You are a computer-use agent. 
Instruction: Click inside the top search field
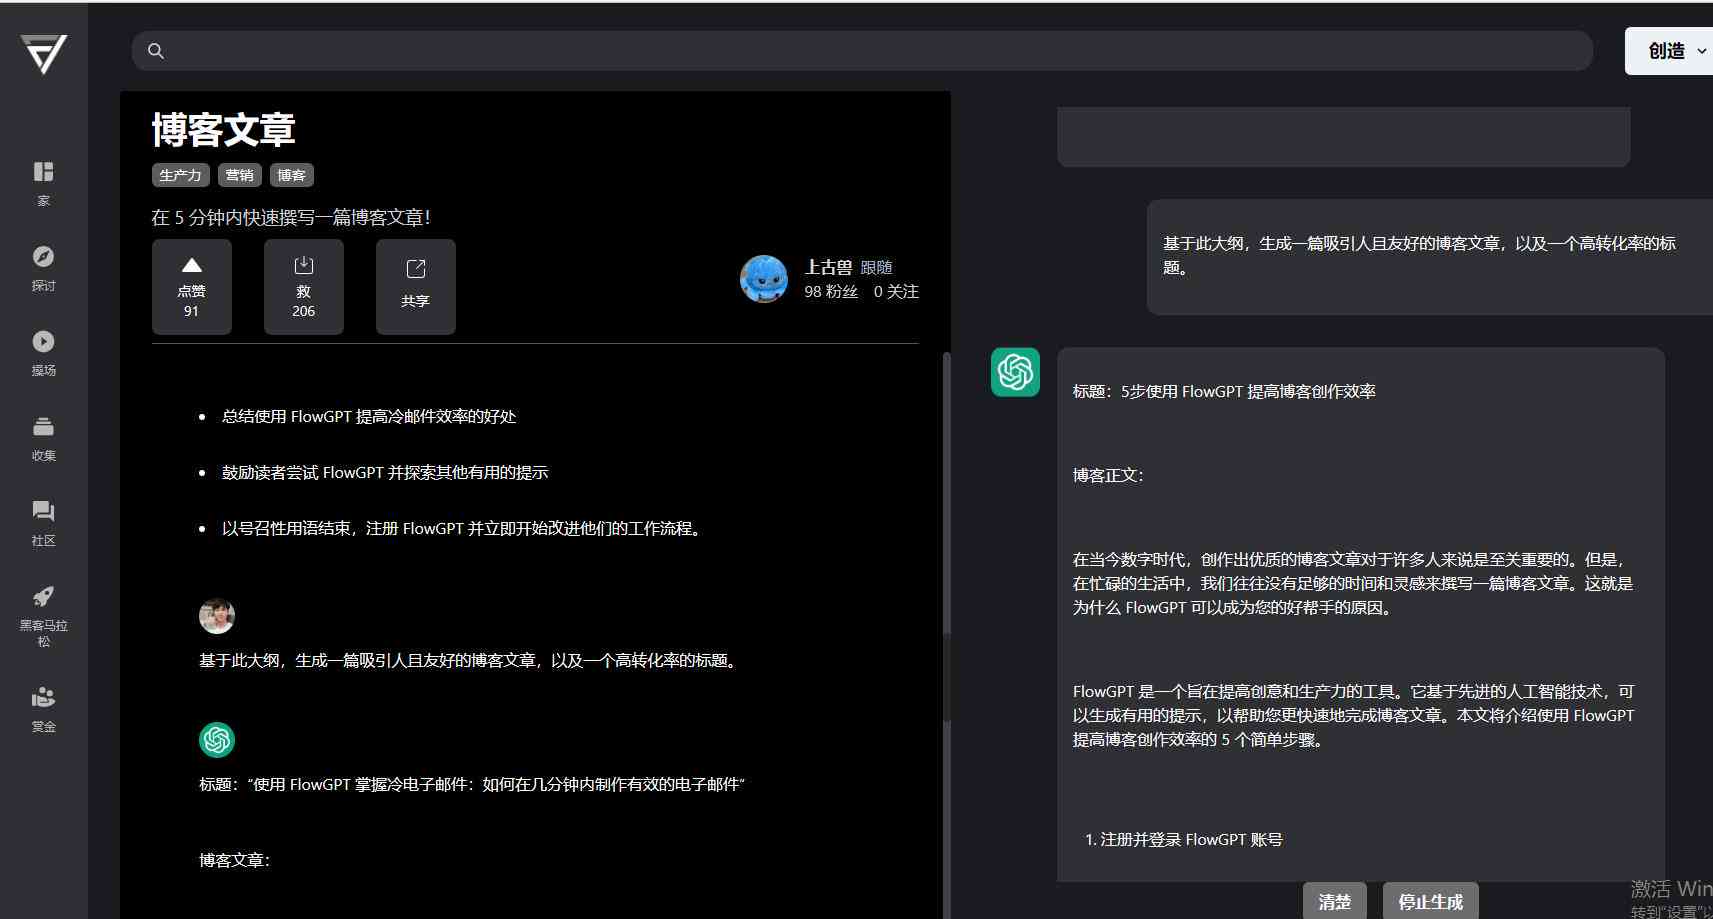862,51
